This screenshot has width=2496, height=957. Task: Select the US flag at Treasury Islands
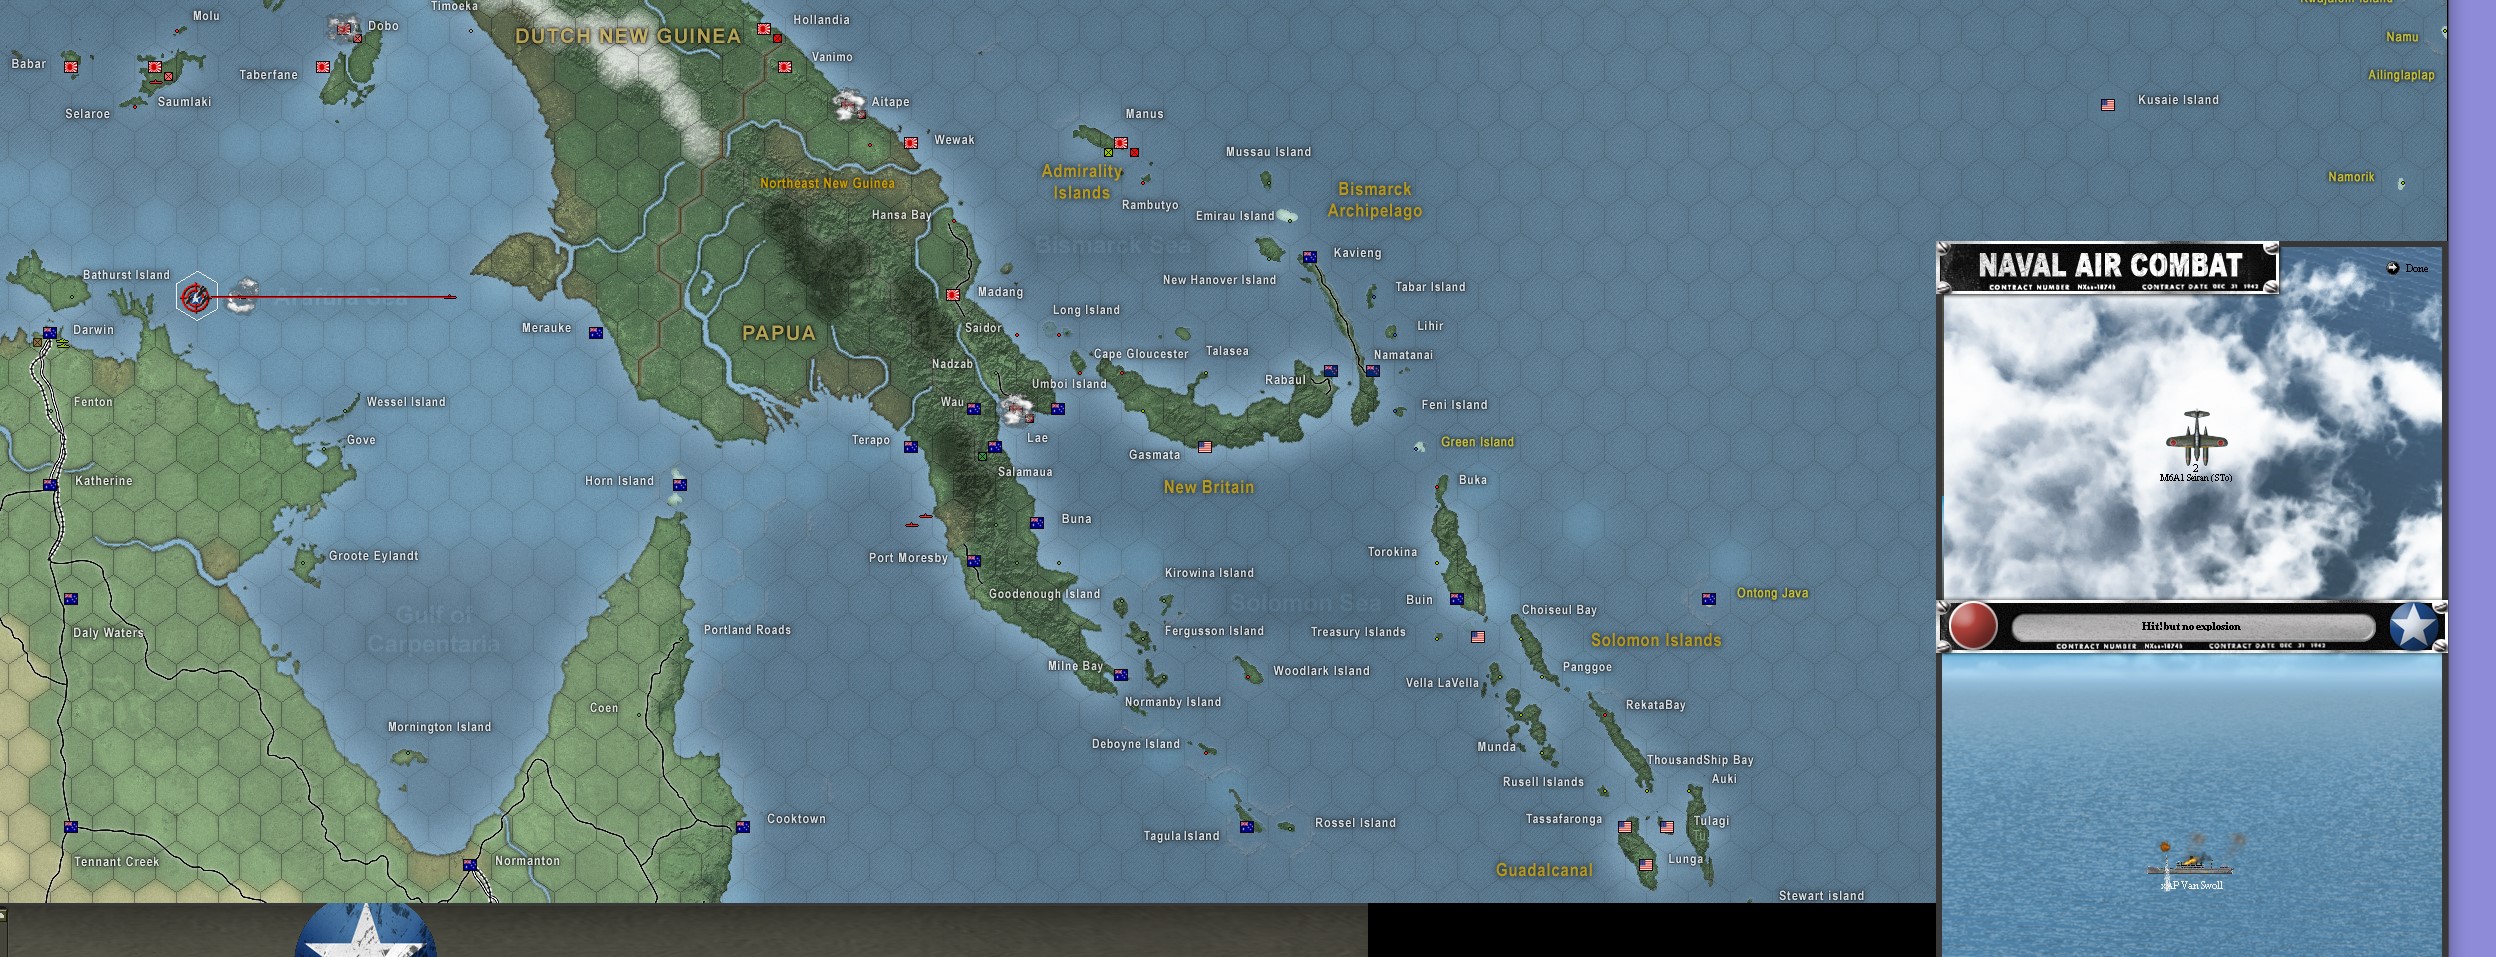[x=1478, y=637]
